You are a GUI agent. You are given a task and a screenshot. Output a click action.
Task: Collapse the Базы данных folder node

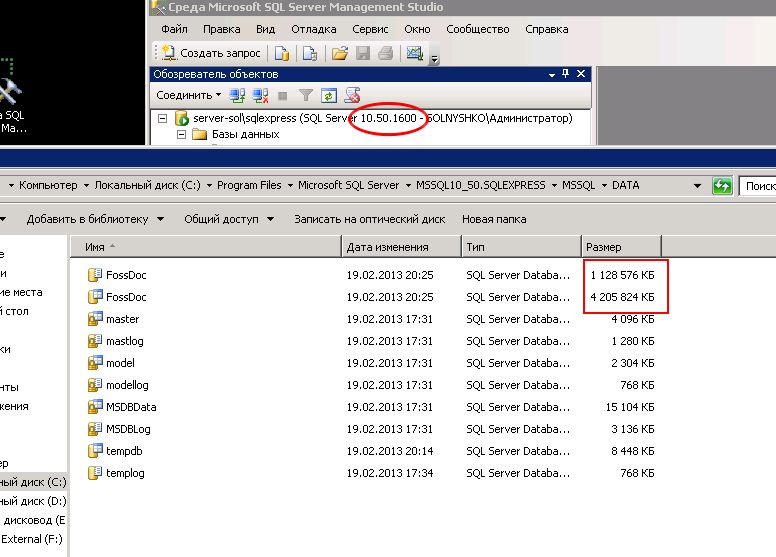coord(181,134)
